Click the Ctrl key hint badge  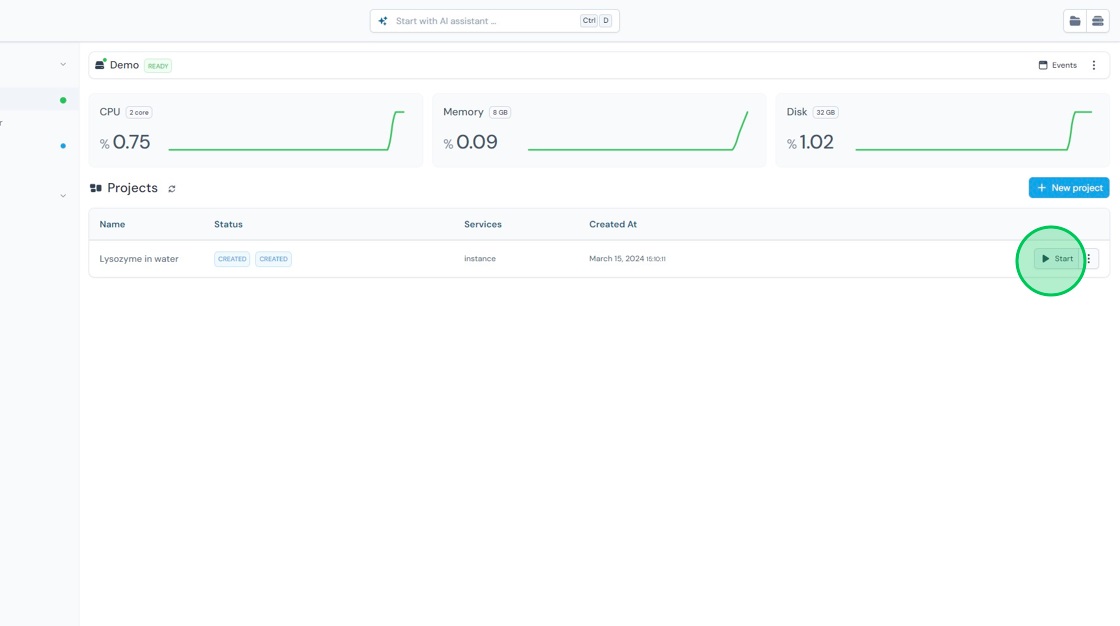[589, 21]
